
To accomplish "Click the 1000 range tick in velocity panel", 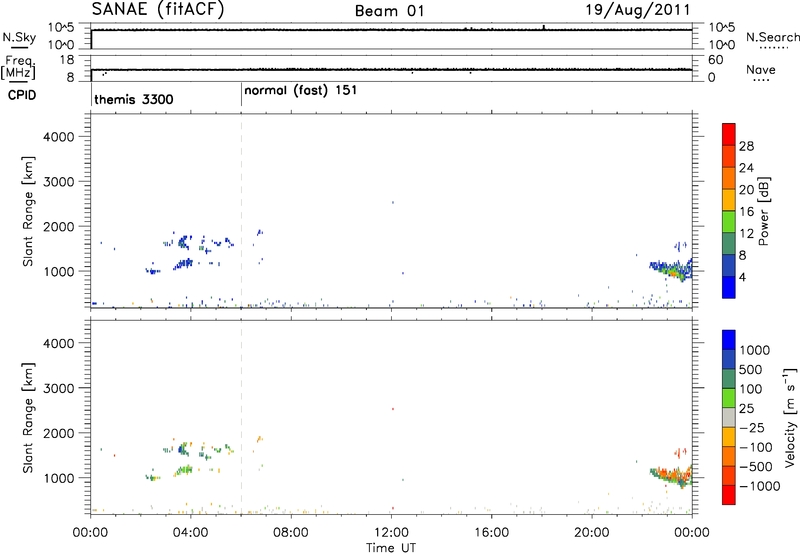I will pos(59,478).
